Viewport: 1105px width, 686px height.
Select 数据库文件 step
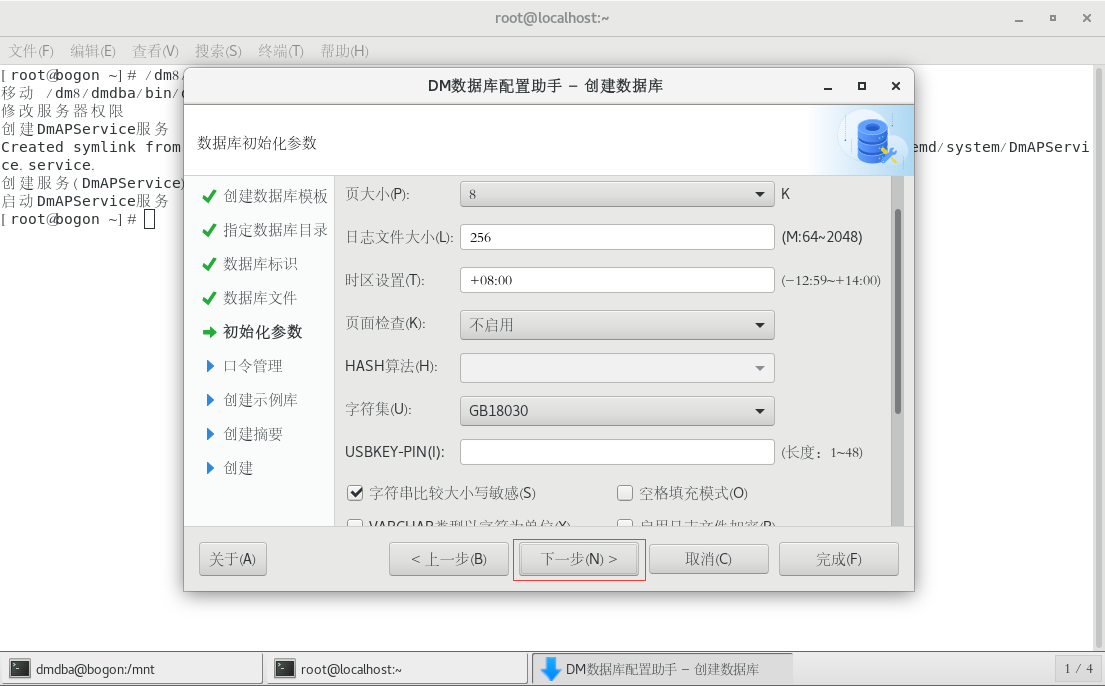(x=260, y=298)
